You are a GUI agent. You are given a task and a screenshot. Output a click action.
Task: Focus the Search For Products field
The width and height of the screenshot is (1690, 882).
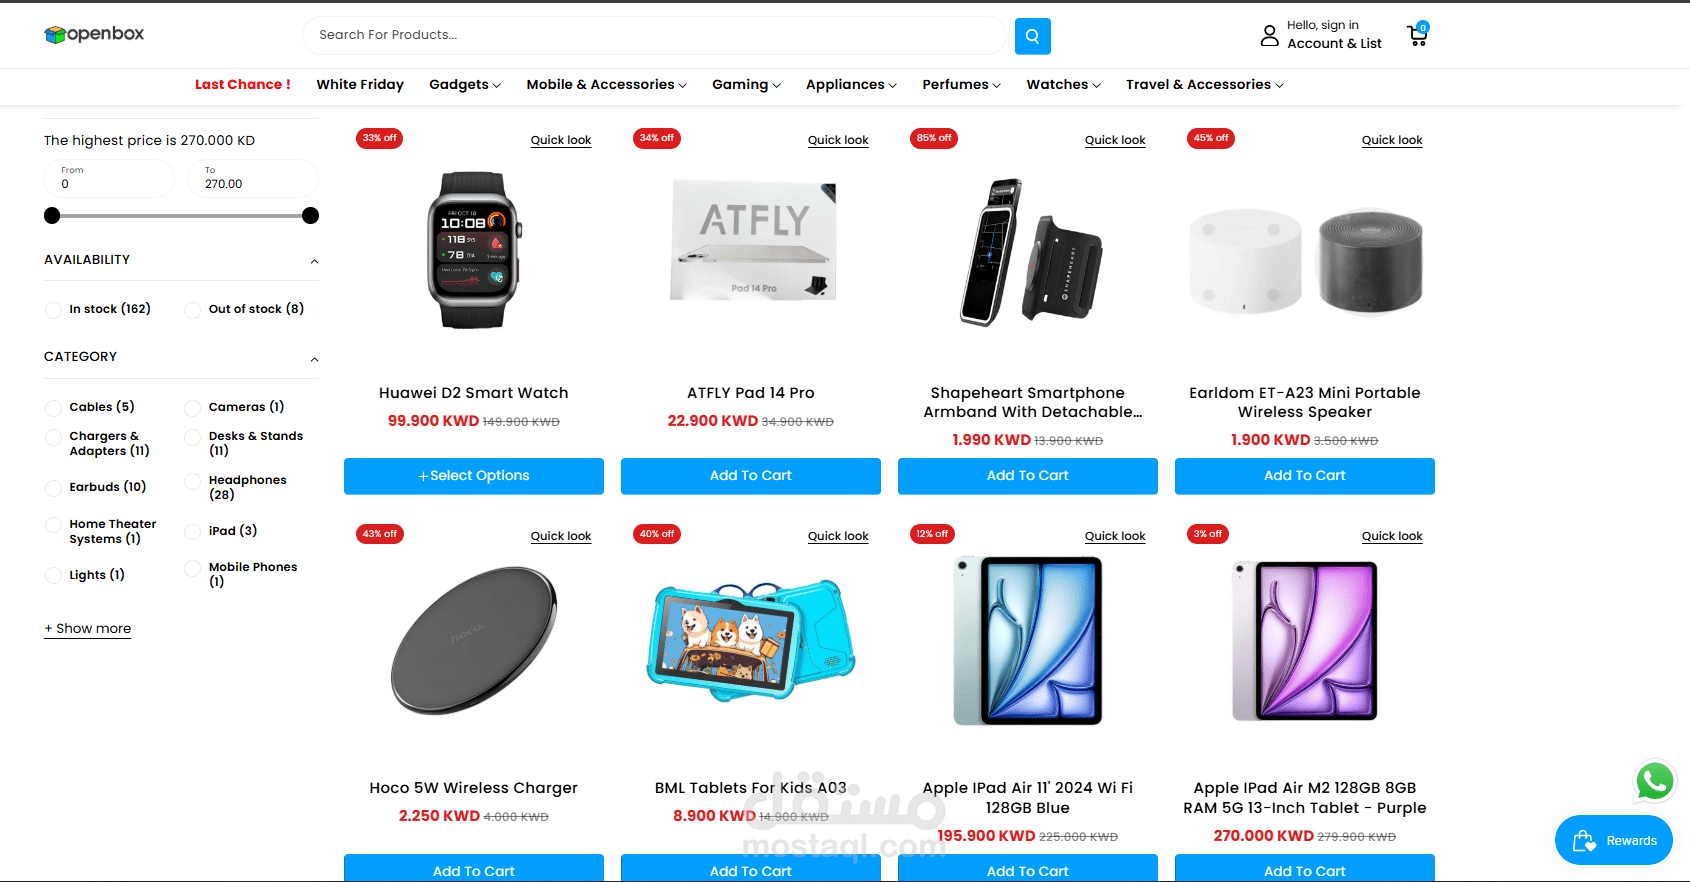pos(654,35)
